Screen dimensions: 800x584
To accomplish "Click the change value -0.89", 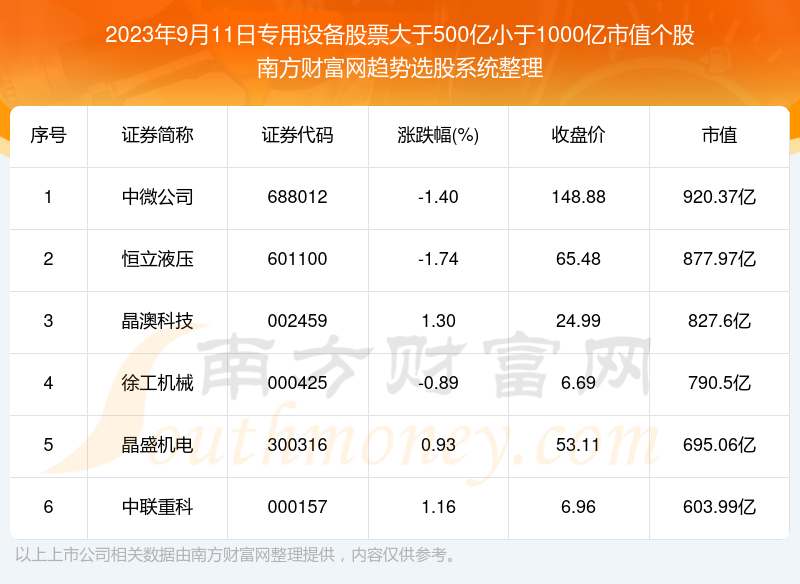I will 438,383.
